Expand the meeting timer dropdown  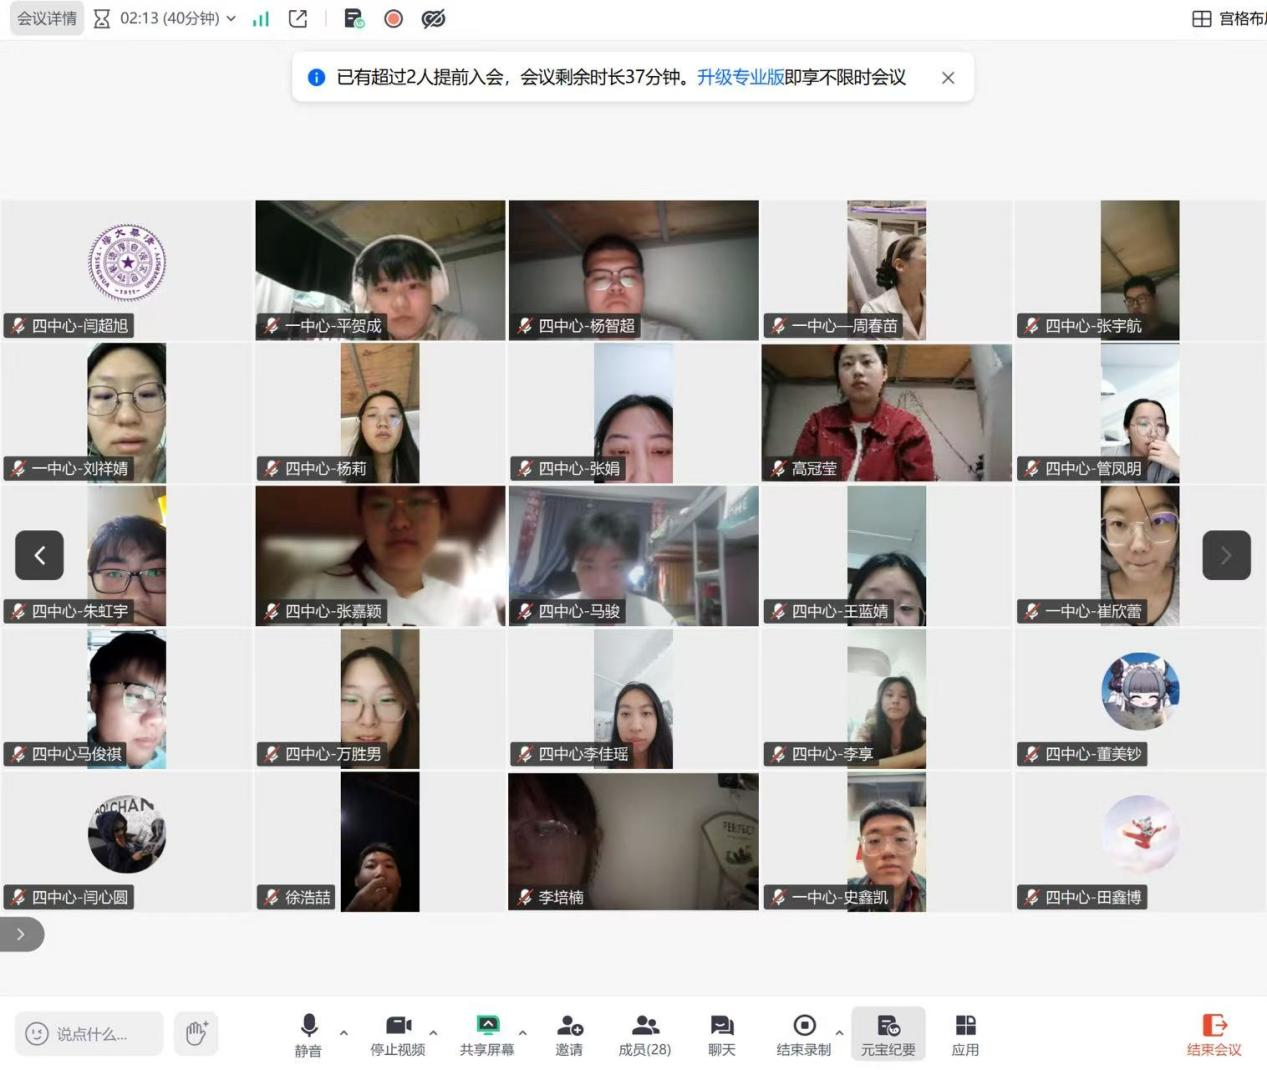tap(231, 18)
